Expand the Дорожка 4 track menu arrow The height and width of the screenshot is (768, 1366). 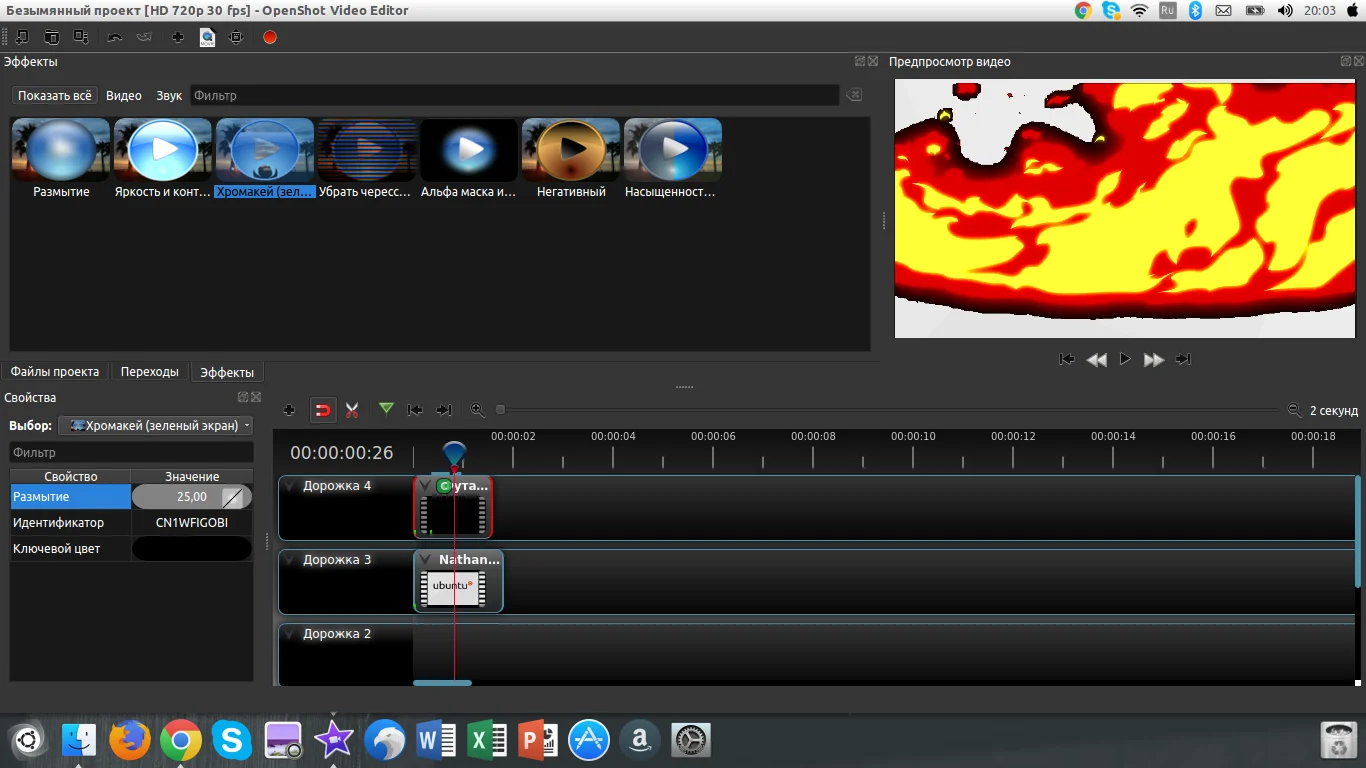[290, 486]
